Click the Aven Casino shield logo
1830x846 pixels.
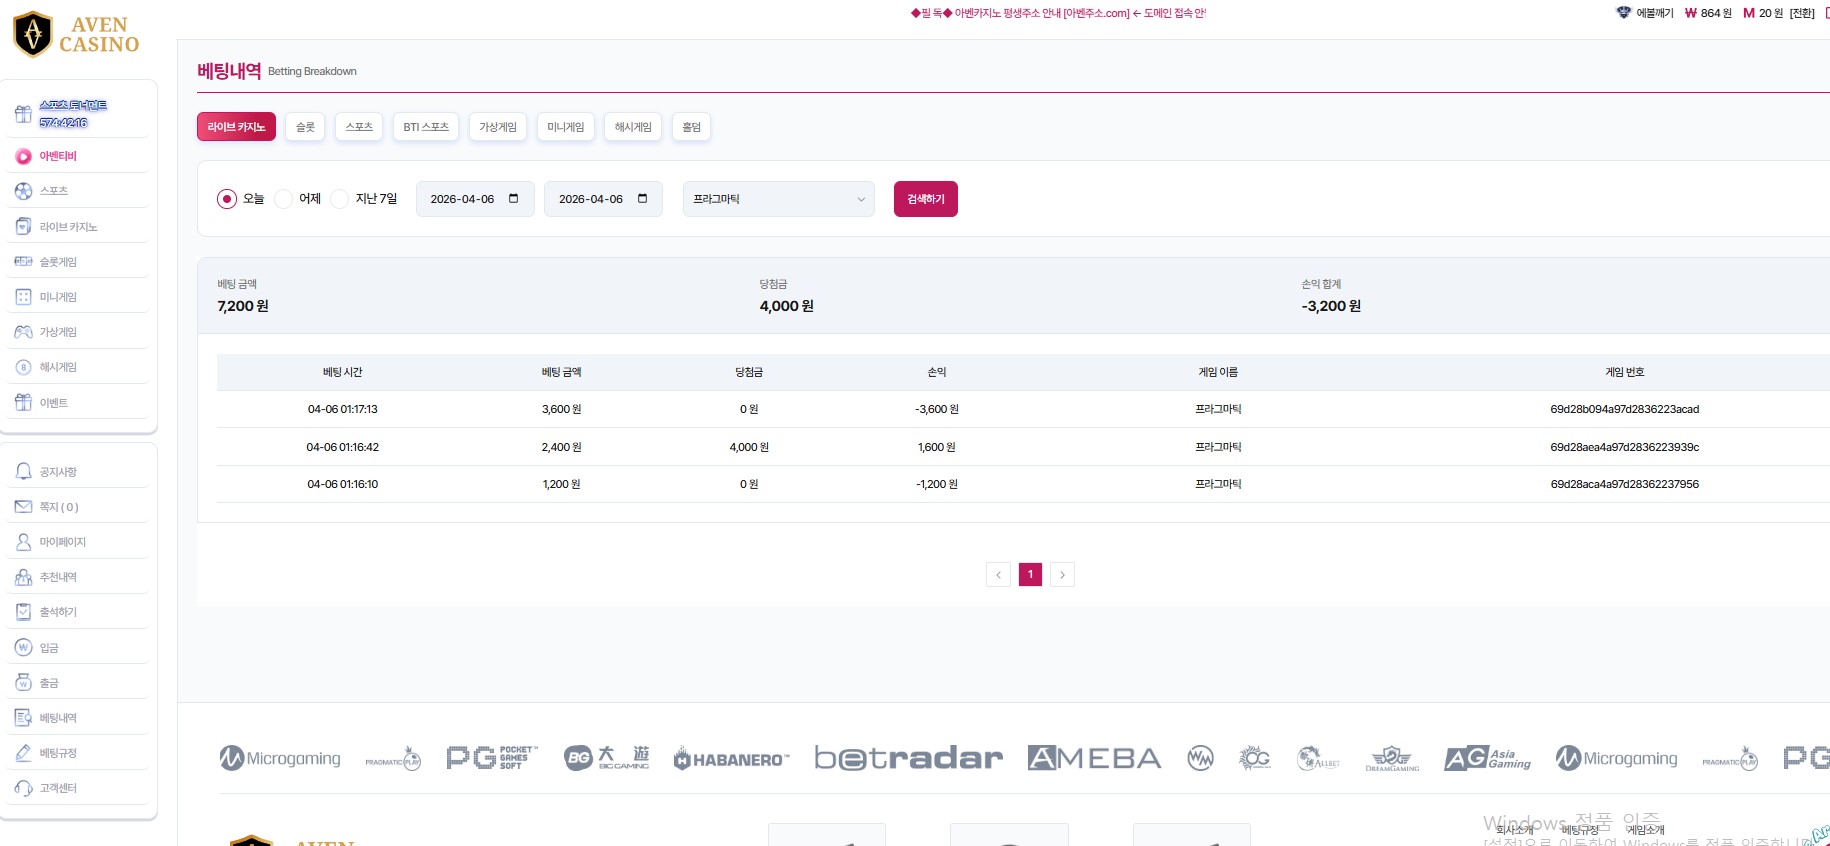coord(33,34)
